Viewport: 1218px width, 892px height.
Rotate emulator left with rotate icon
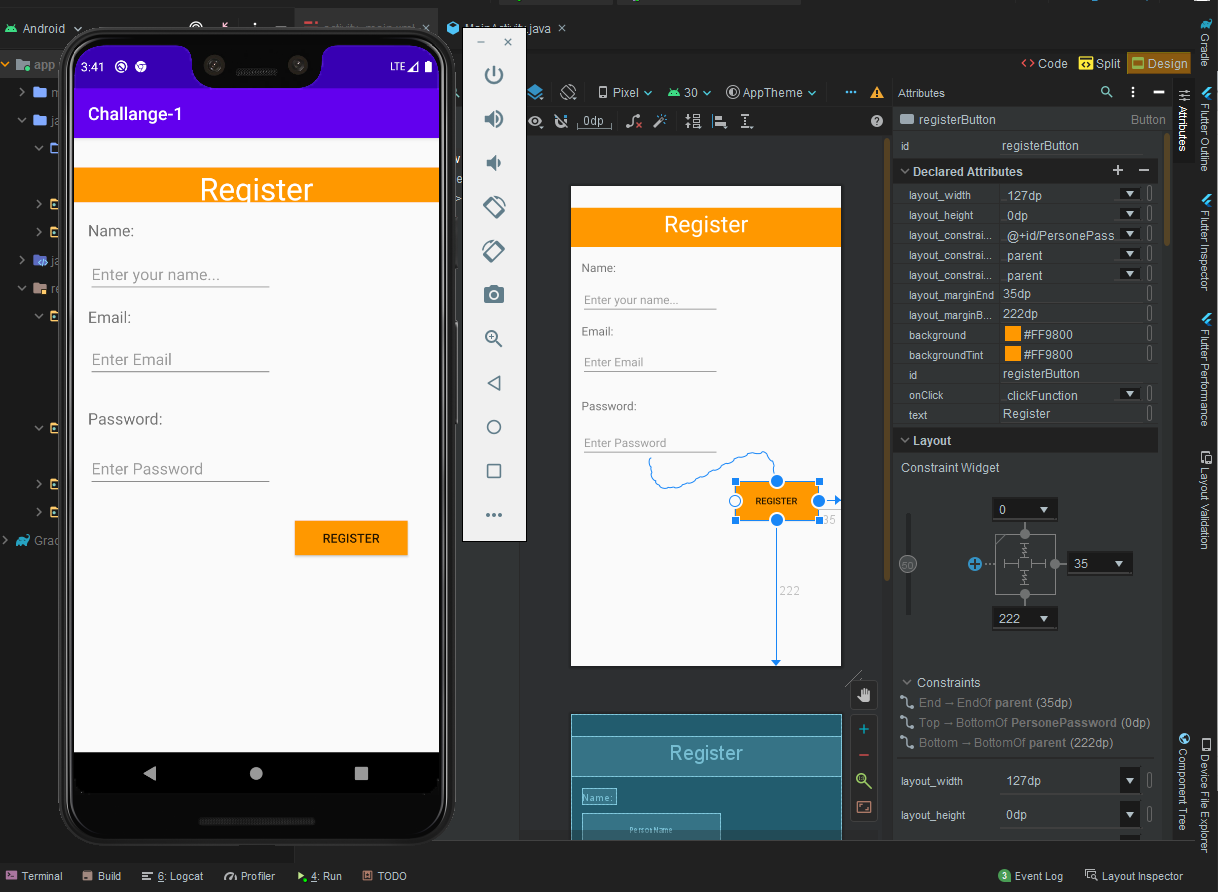494,207
